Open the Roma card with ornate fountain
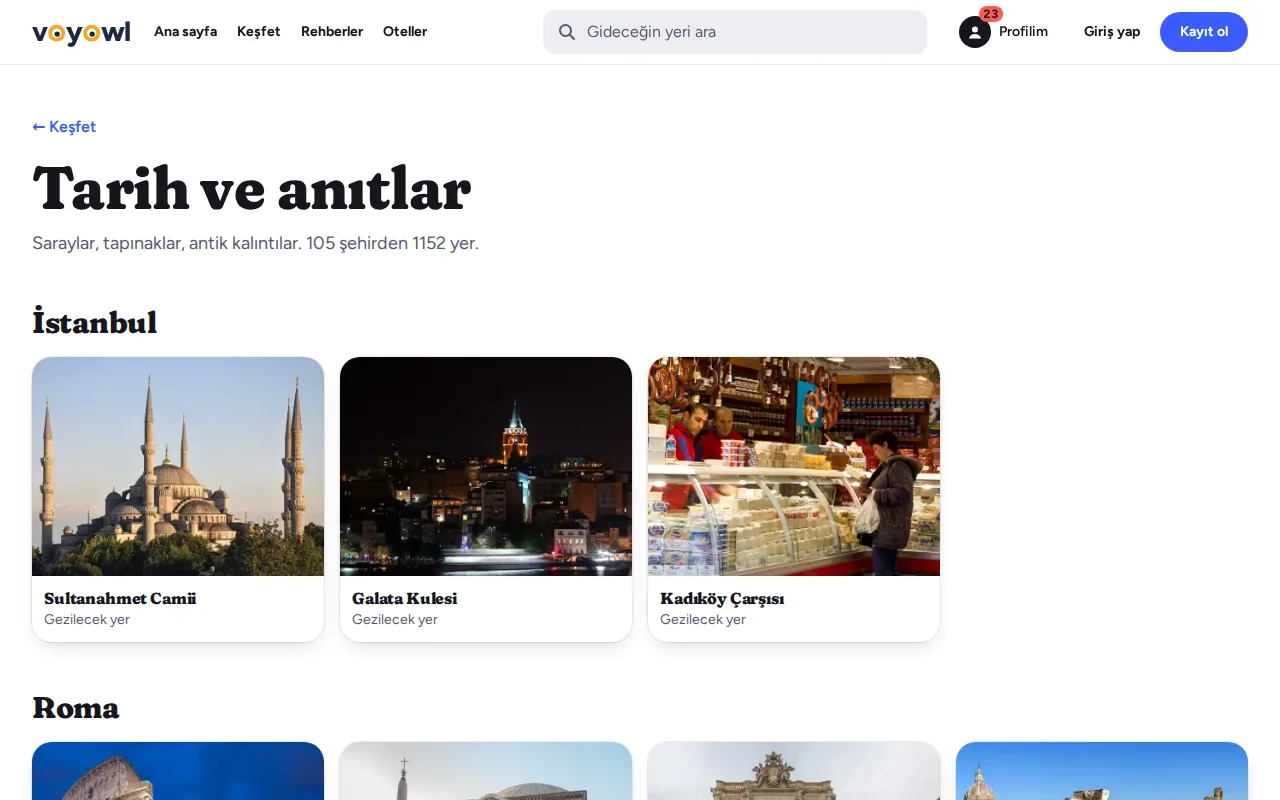The width and height of the screenshot is (1280, 800). (794, 771)
